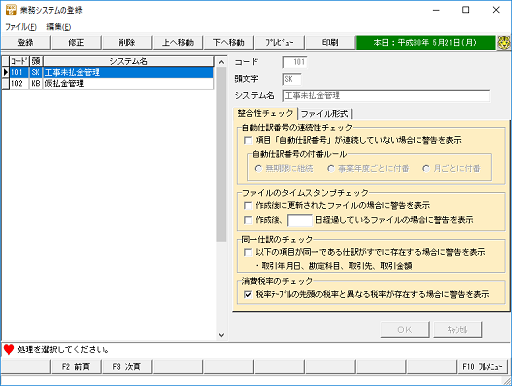Enable 自動仕訳番号 continuity warning checkbox
This screenshot has width=512, height=386.
coord(248,140)
